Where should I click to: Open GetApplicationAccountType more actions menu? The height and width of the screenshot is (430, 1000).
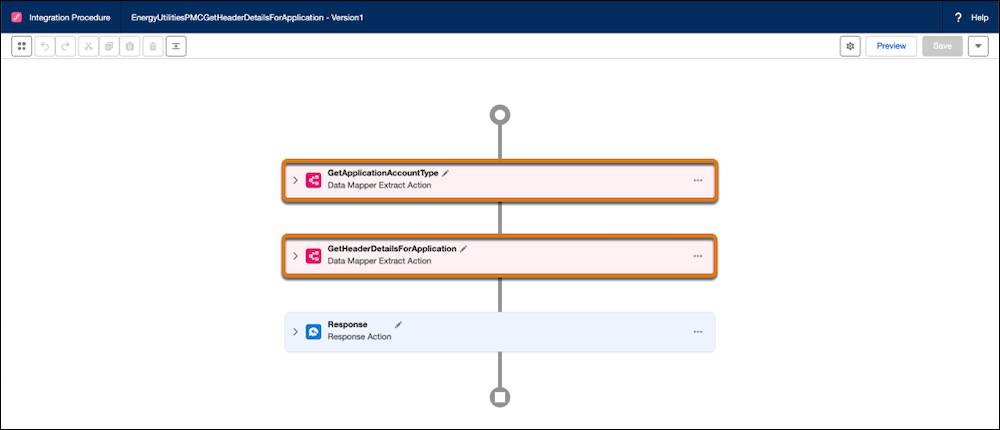pyautogui.click(x=698, y=181)
